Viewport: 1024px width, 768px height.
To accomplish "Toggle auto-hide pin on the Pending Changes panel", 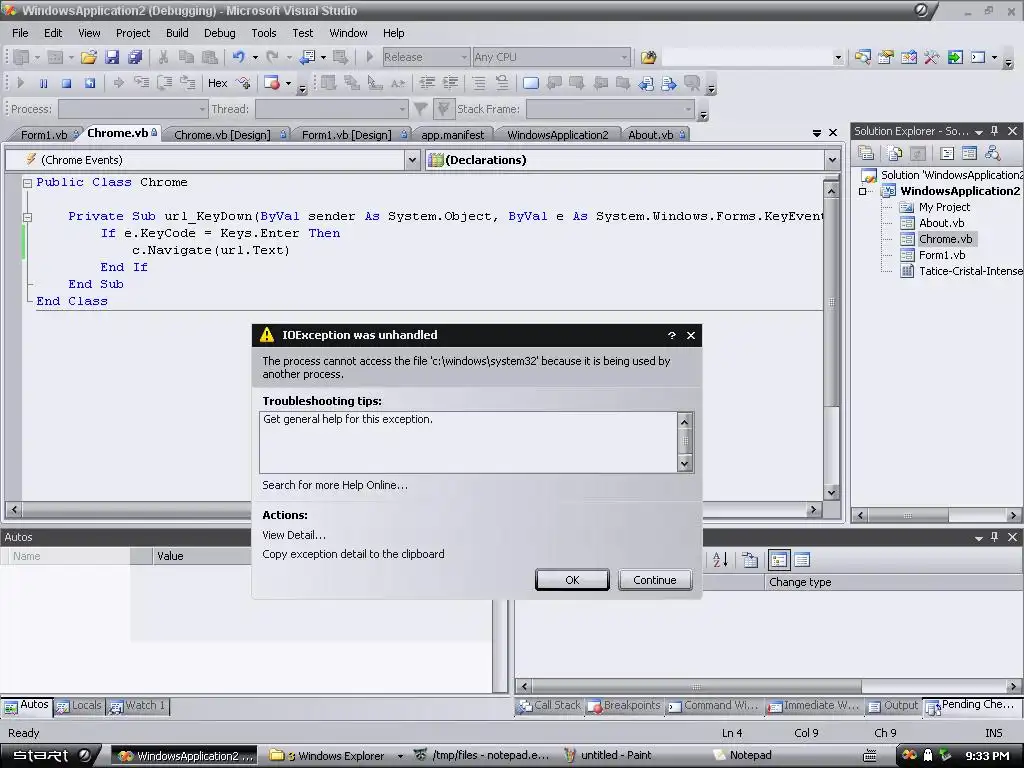I will pyautogui.click(x=995, y=537).
